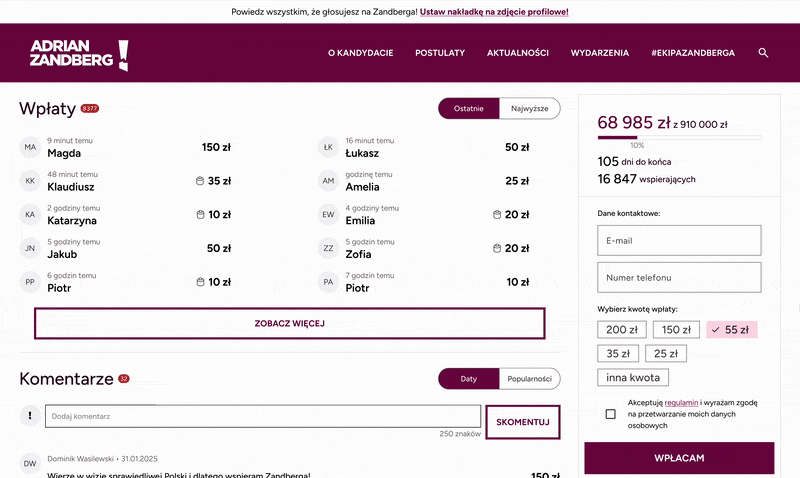Click recurring-payment icon beside Piotr's 10 zł, six hours ago
The width and height of the screenshot is (800, 478).
201,282
